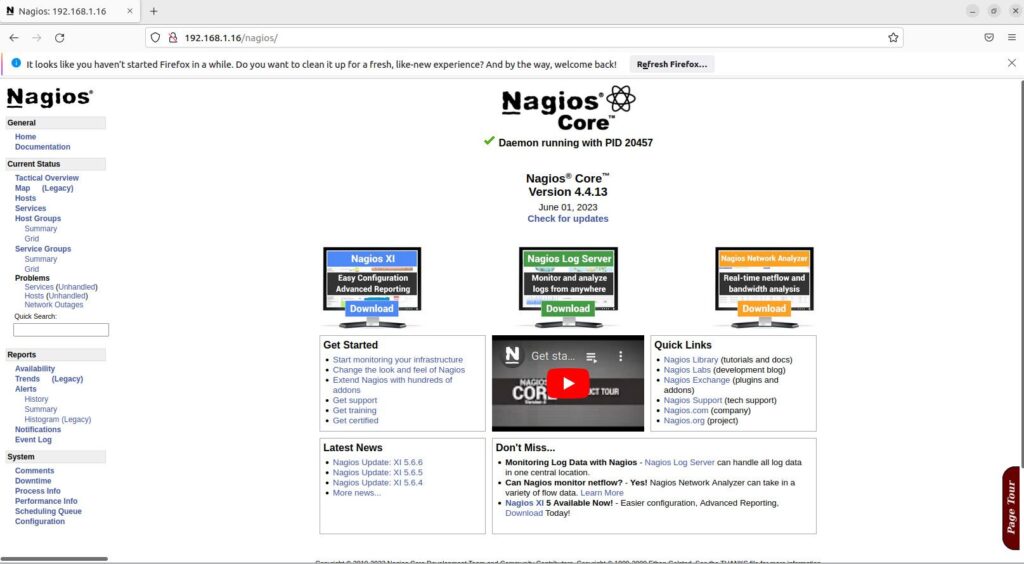Open the Trends report

(27, 379)
